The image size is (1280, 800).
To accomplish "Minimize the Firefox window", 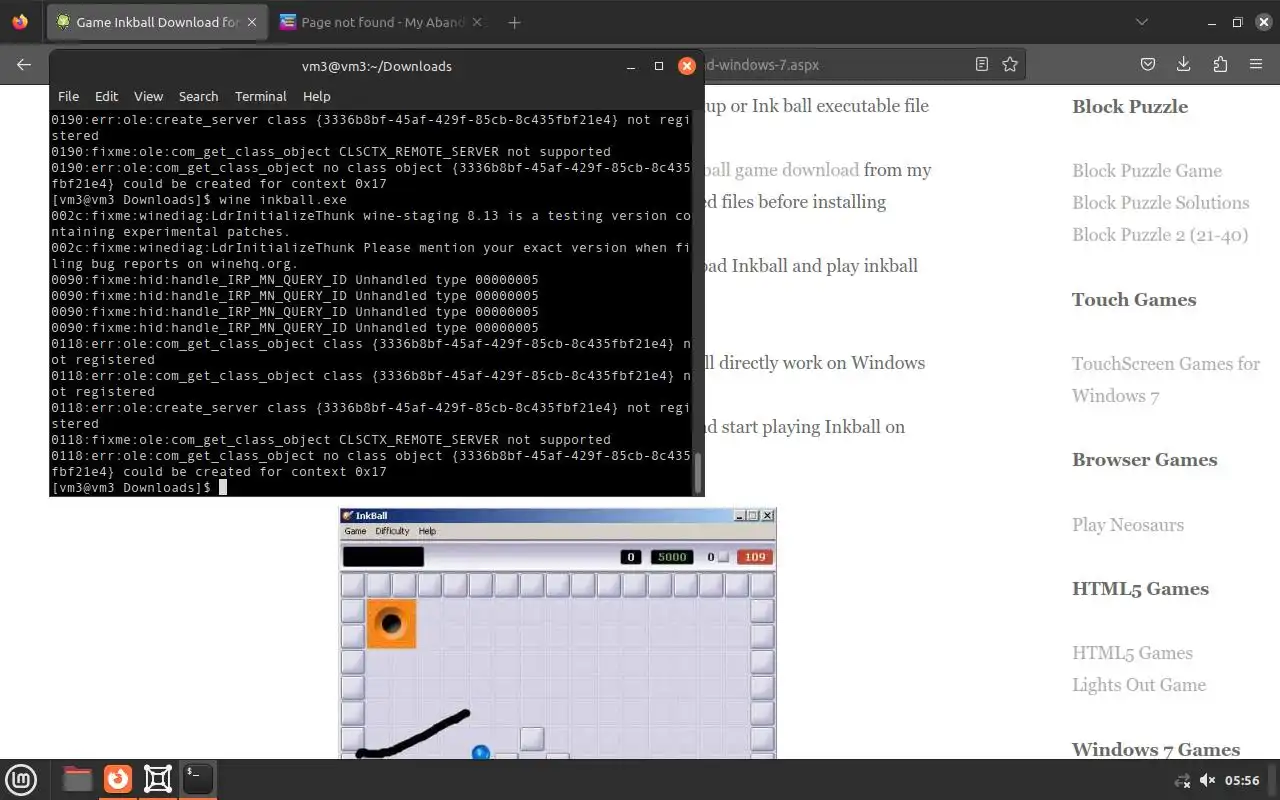I will pyautogui.click(x=1212, y=22).
